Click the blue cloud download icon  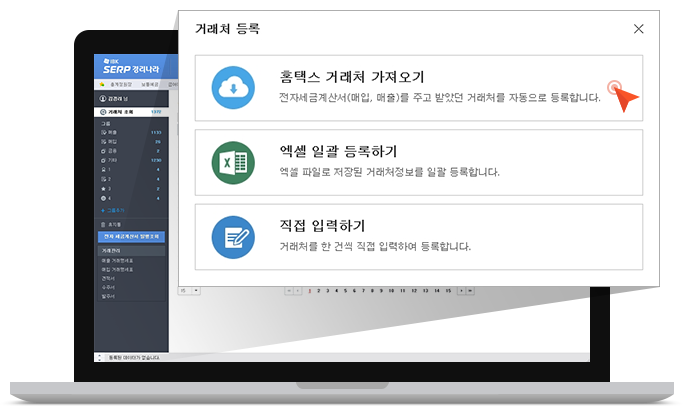[x=233, y=88]
